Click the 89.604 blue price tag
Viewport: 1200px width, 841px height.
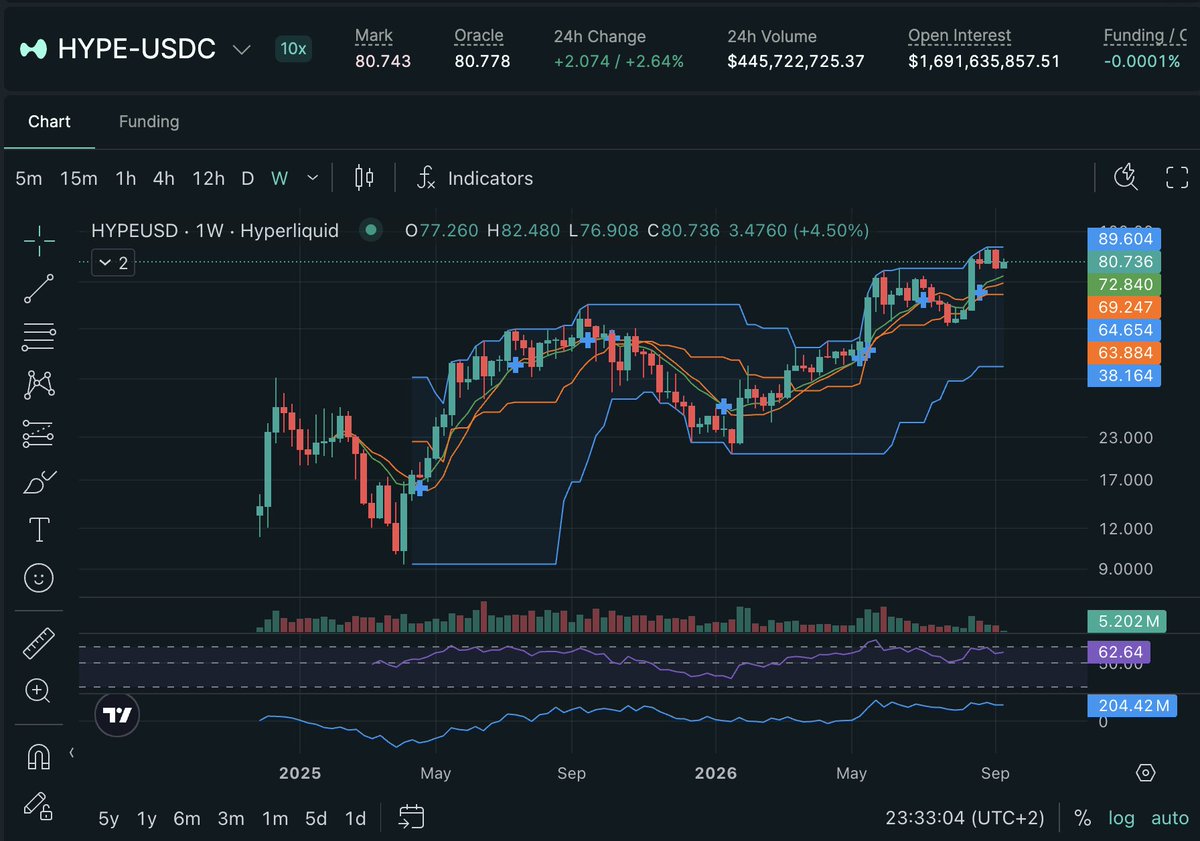(x=1124, y=238)
